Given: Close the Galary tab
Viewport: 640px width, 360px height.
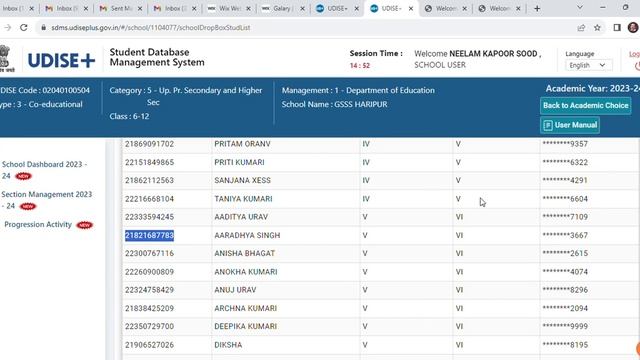Looking at the screenshot, I should coord(302,8).
